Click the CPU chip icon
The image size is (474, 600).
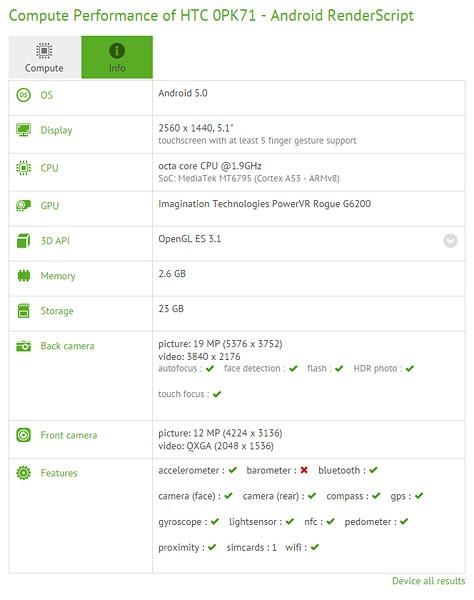pos(24,168)
